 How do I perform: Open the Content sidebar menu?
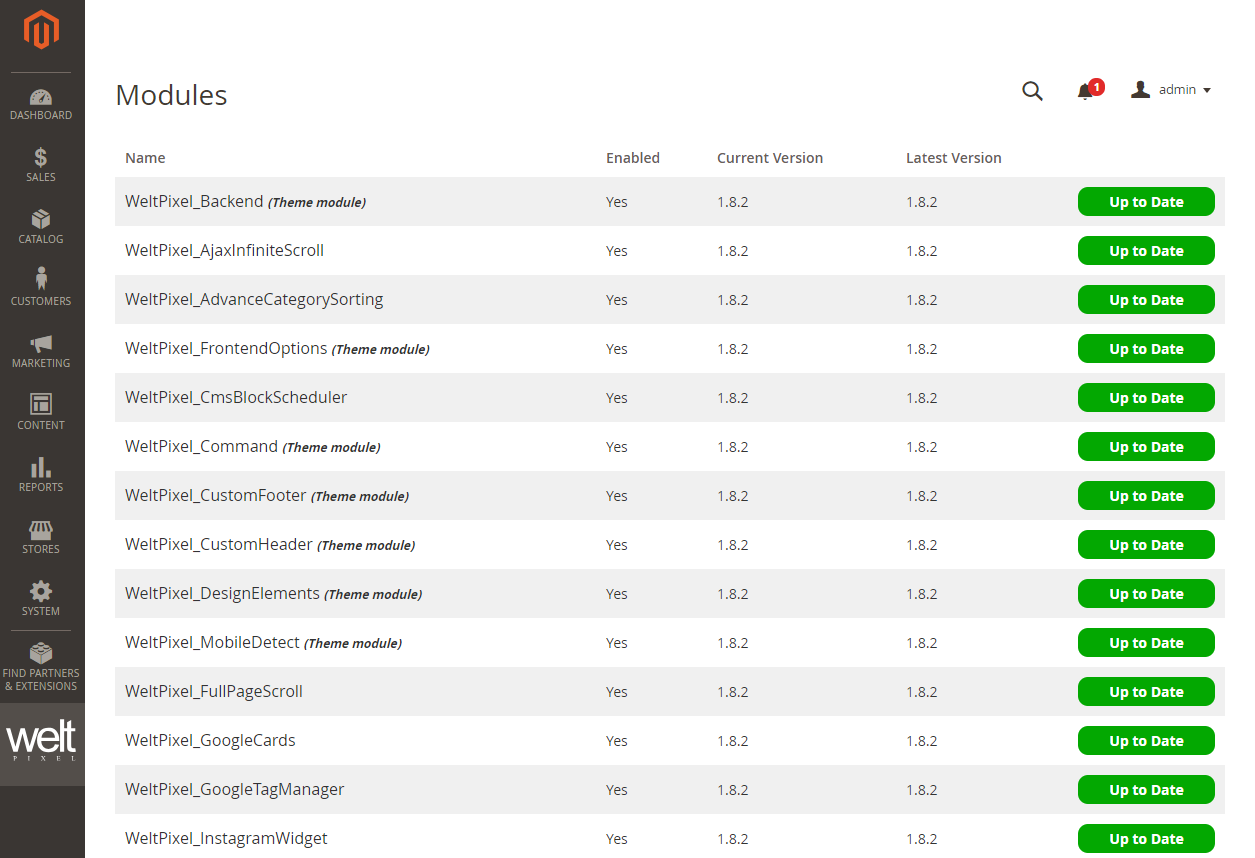coord(41,414)
